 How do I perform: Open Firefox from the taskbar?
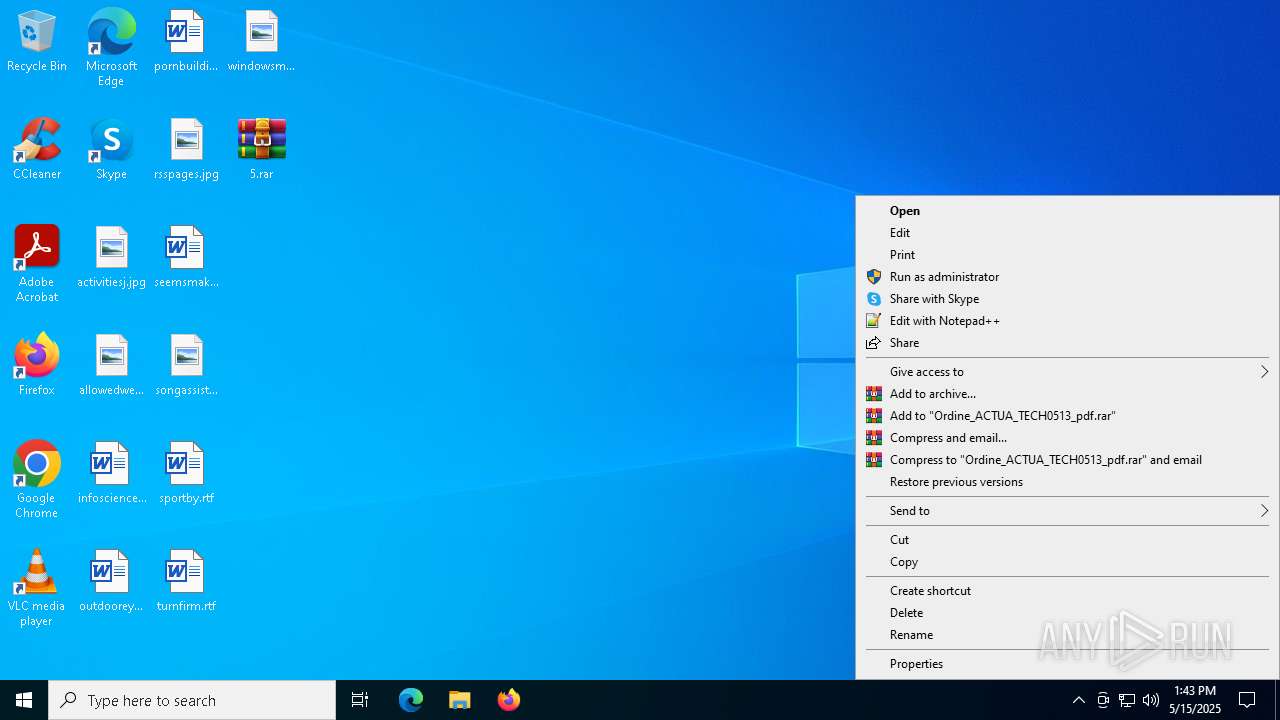click(x=509, y=700)
